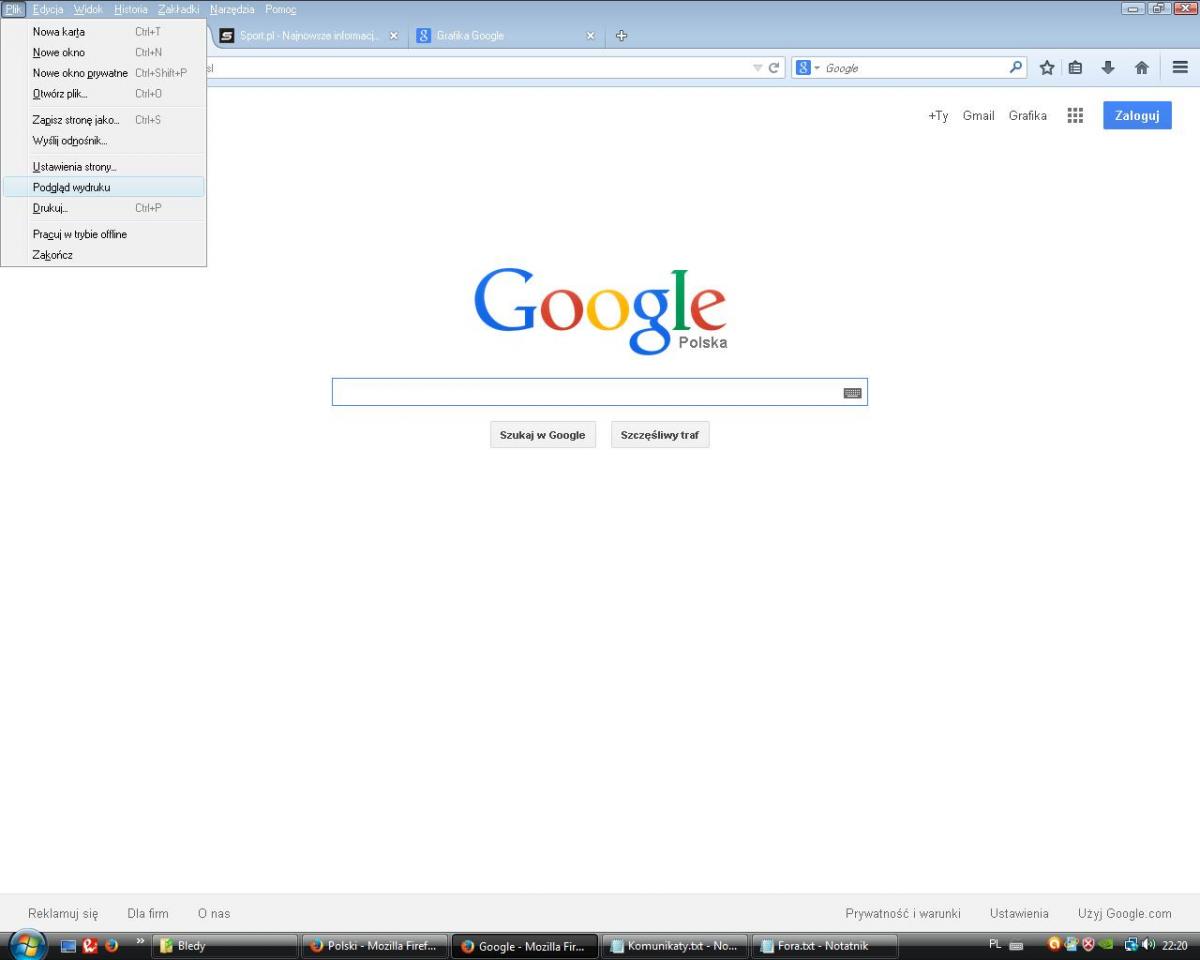Click the search magnifier icon in search bar
Screen dimensions: 1200x960
(1016, 68)
